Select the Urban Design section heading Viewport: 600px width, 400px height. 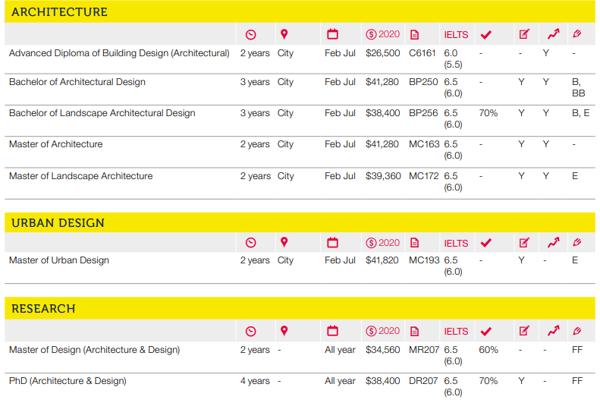coord(57,221)
